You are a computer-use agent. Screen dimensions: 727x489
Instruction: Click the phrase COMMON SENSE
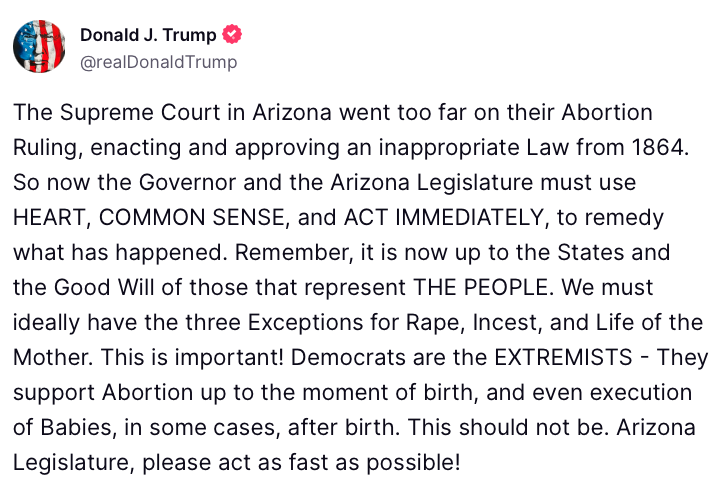click(191, 217)
